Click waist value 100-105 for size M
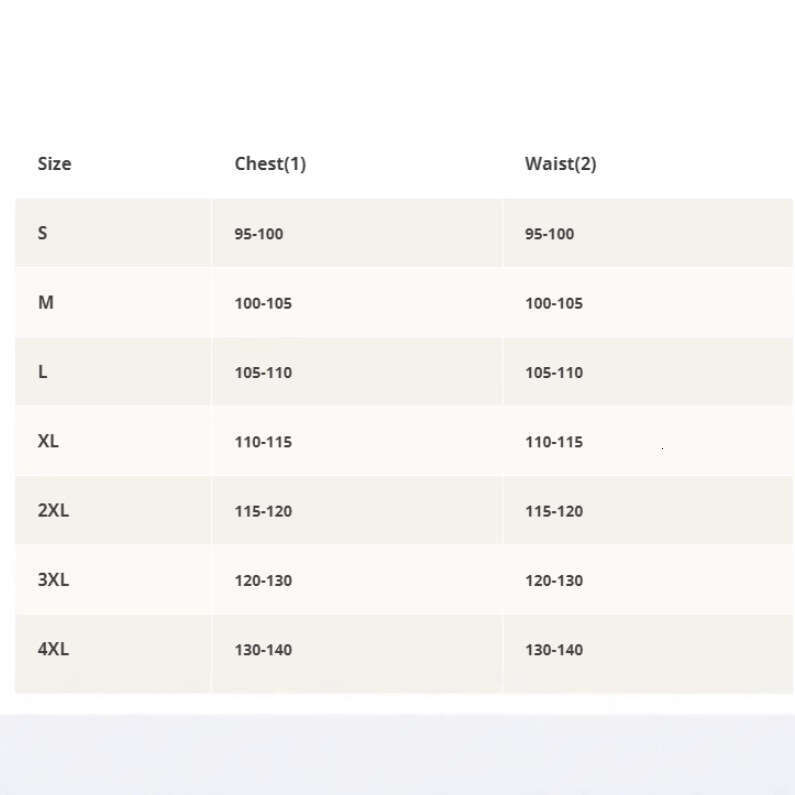This screenshot has height=795, width=795. 553,303
